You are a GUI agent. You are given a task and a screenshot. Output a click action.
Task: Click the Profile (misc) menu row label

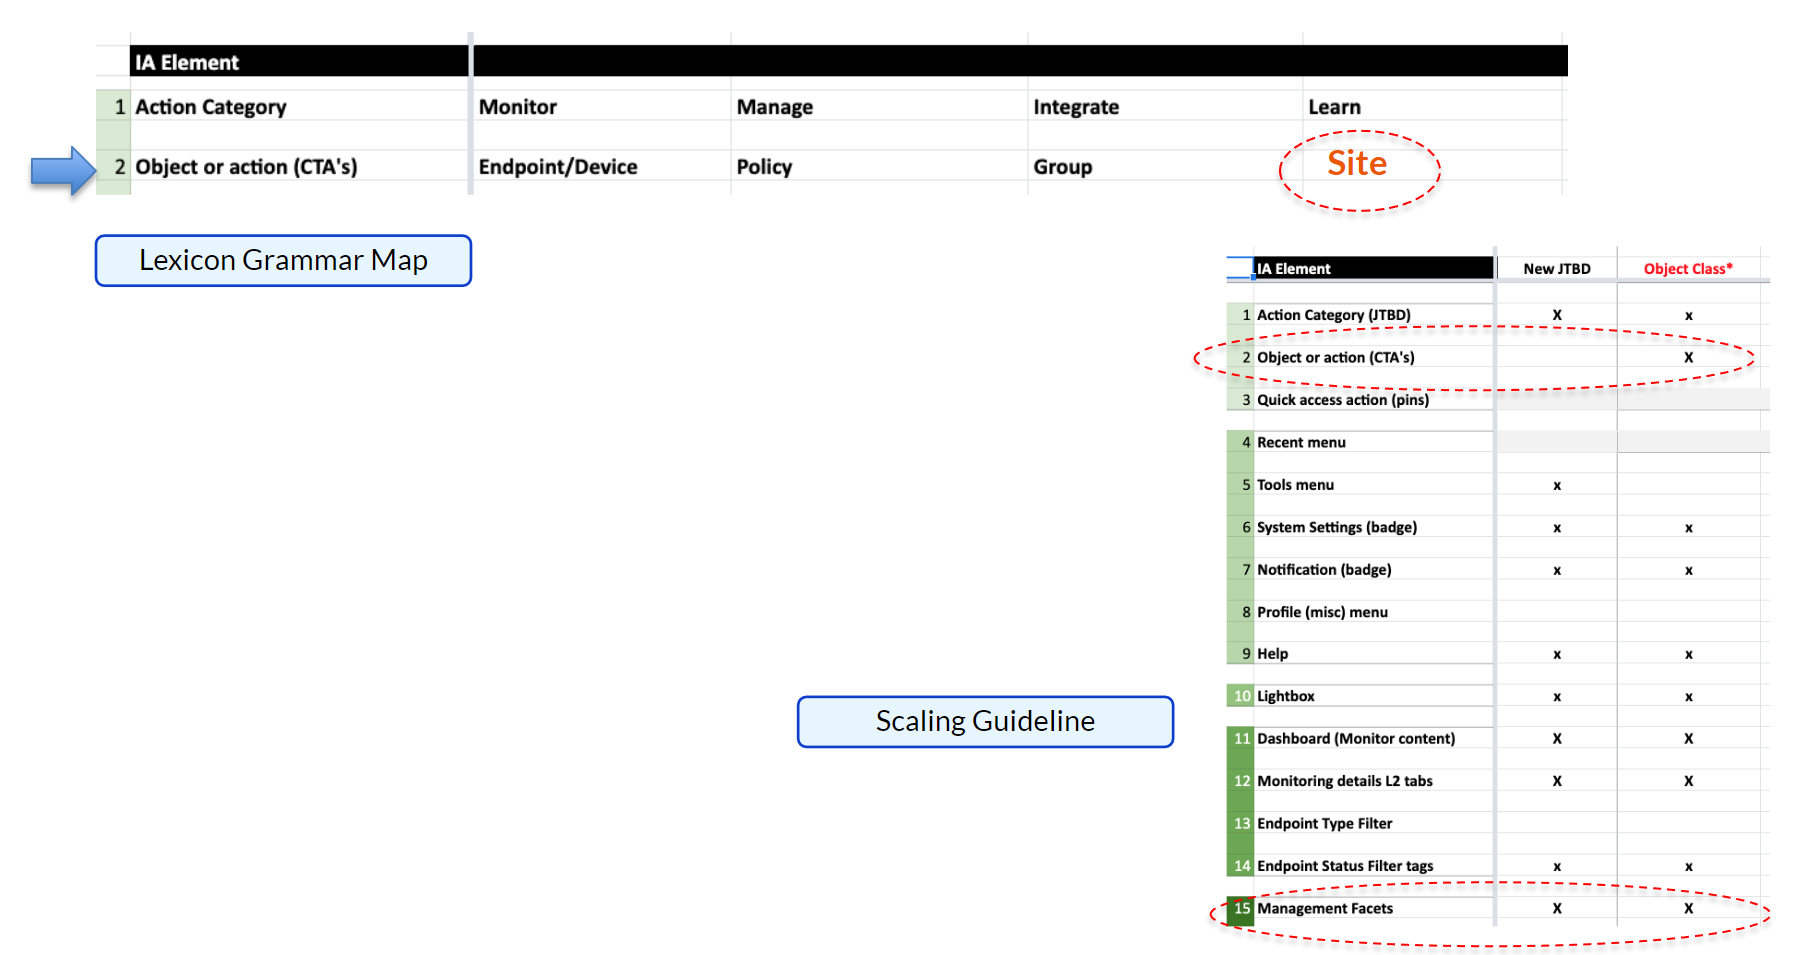tap(1321, 612)
